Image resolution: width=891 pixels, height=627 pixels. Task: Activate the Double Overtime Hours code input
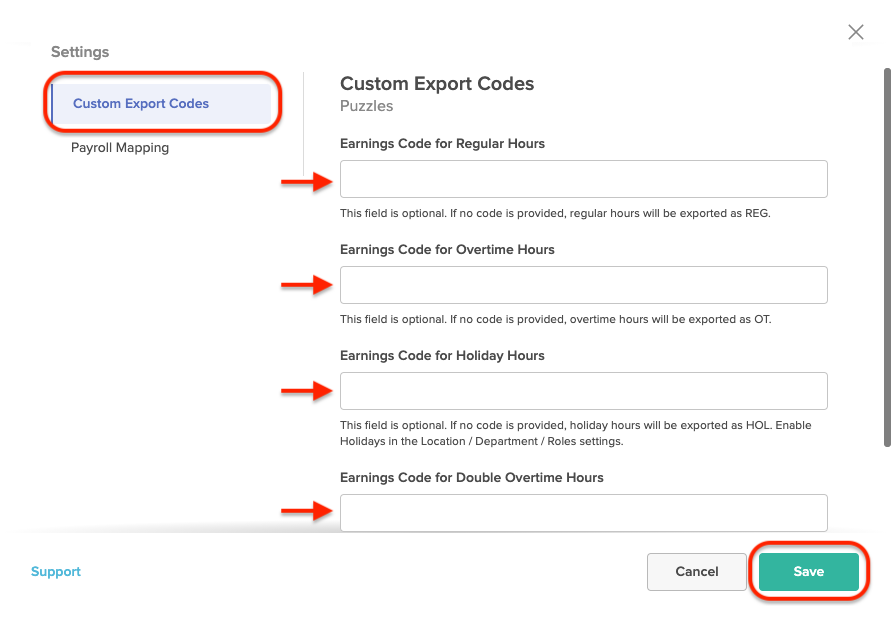point(584,513)
